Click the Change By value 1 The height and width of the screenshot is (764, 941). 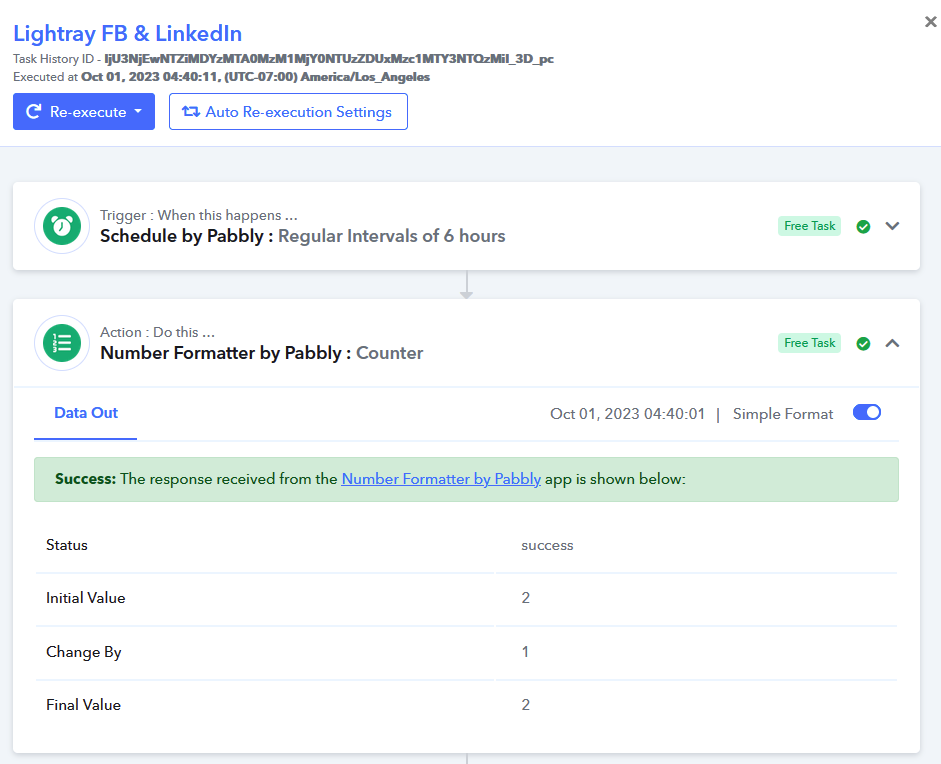pos(525,652)
